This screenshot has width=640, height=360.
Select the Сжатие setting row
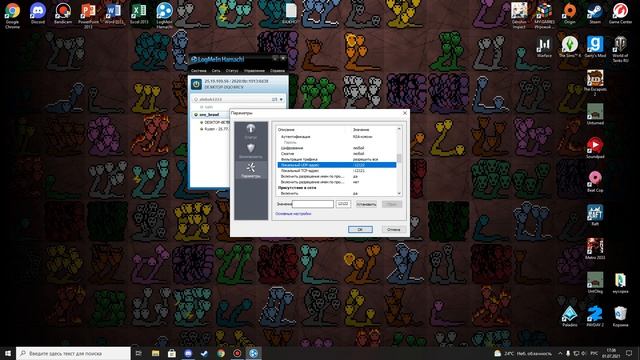click(x=336, y=153)
